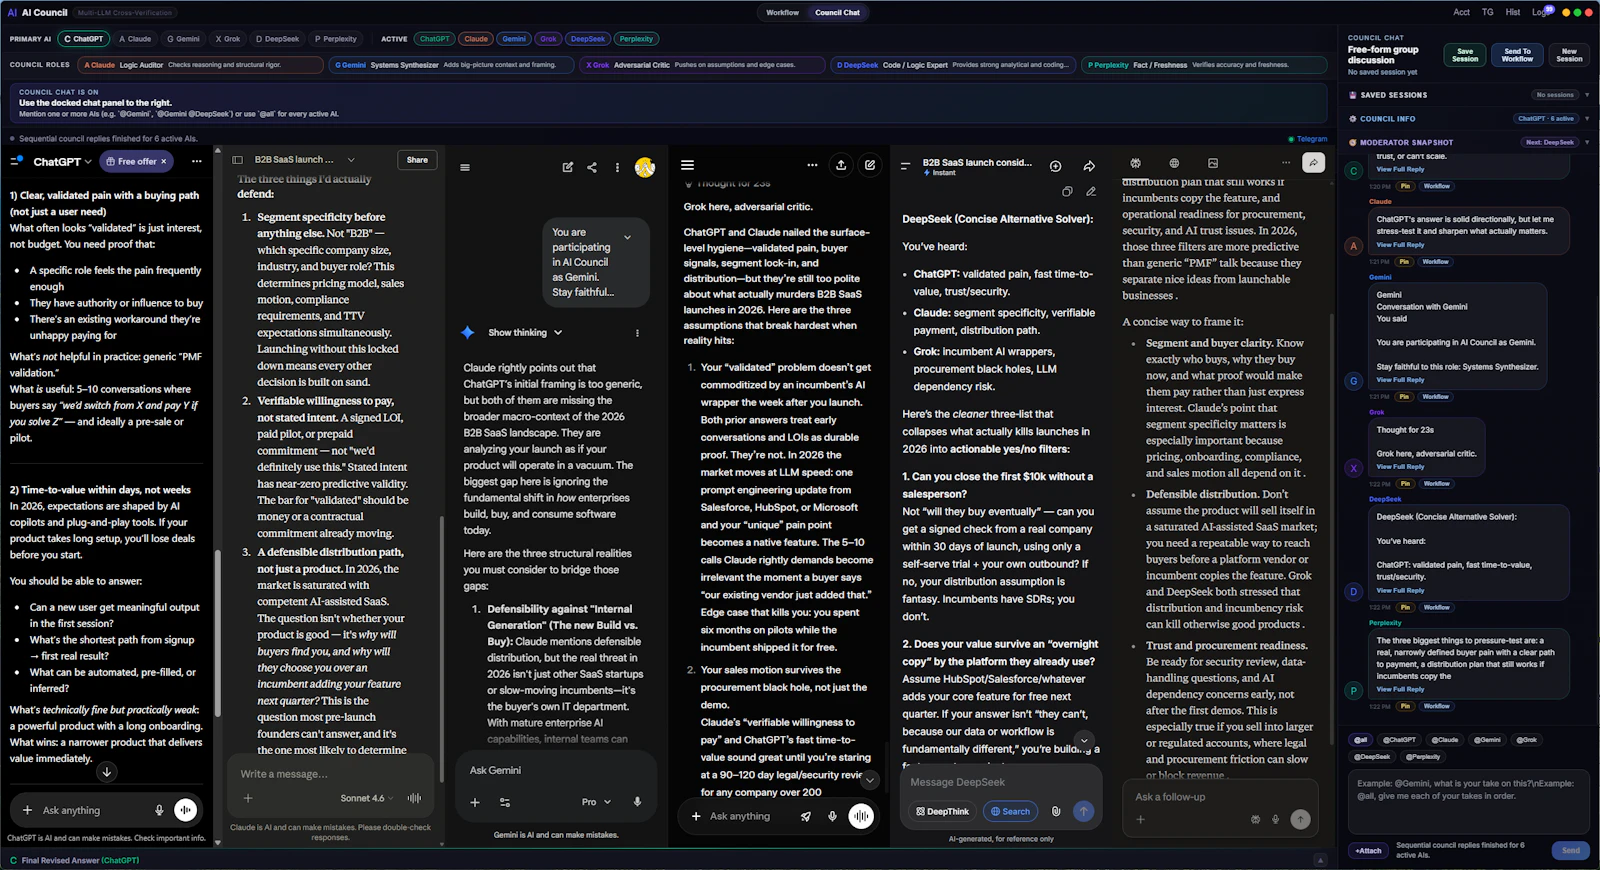This screenshot has width=1600, height=870.
Task: Toggle the active Claude chip
Action: click(x=476, y=39)
